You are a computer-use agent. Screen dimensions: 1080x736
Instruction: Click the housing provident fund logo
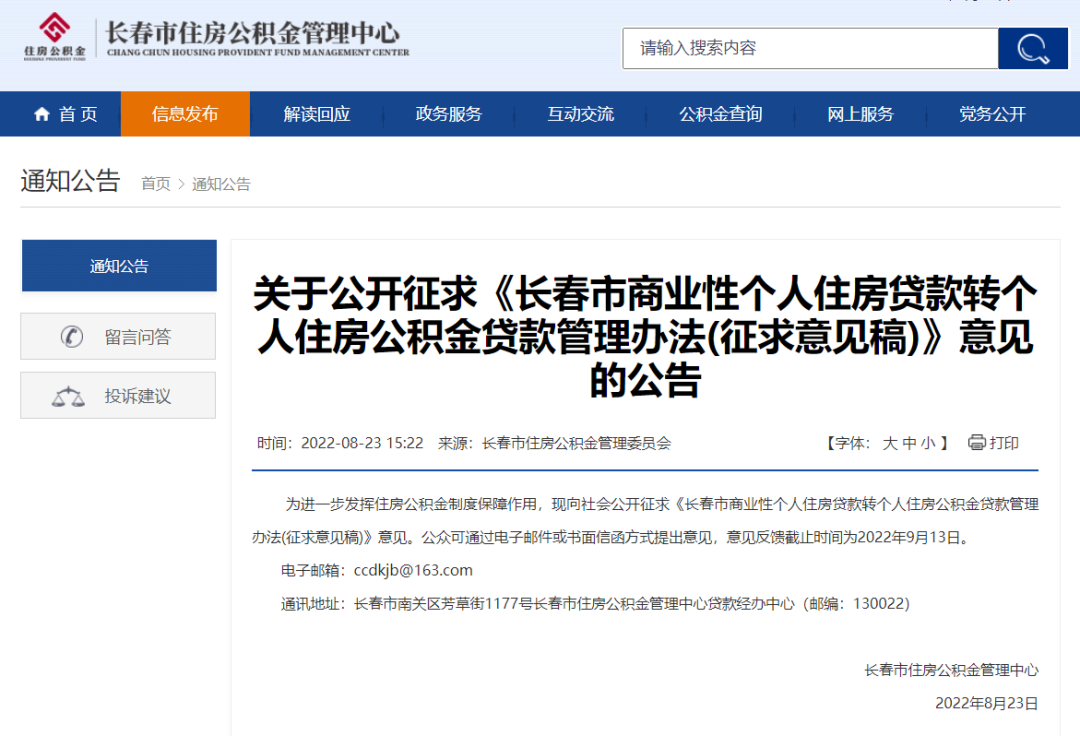point(55,37)
